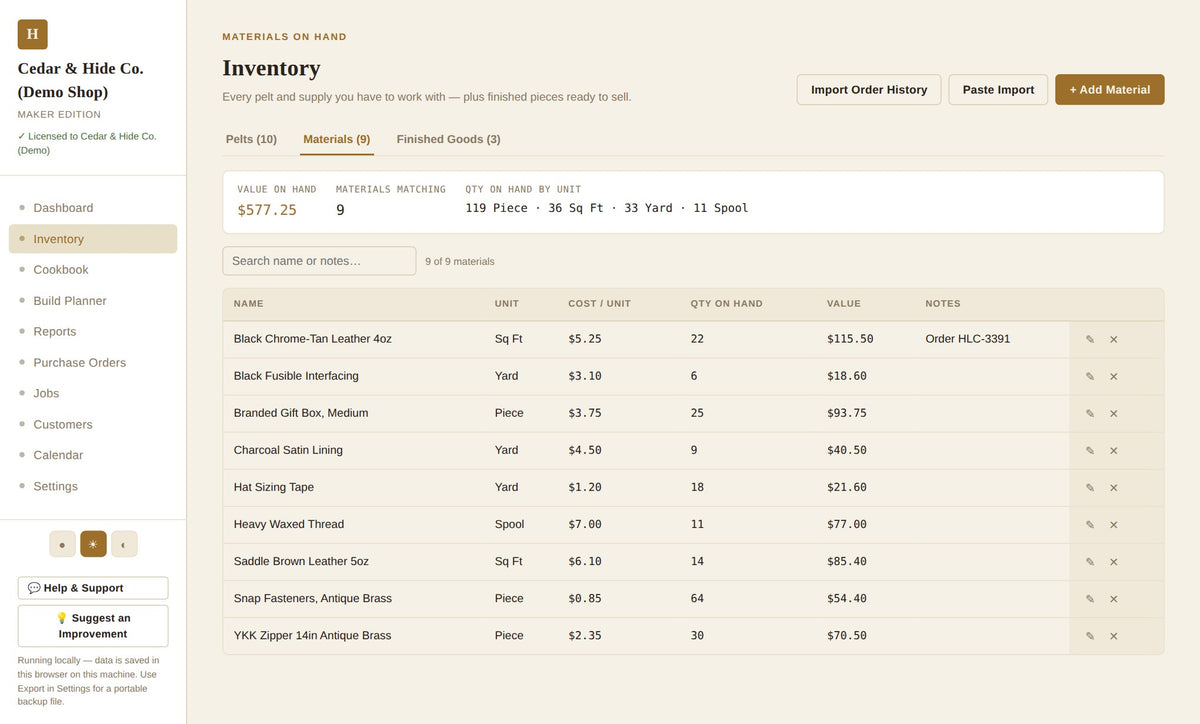Delete the Black Fusible Interfacing material
The width and height of the screenshot is (1200, 724).
[x=1113, y=377]
